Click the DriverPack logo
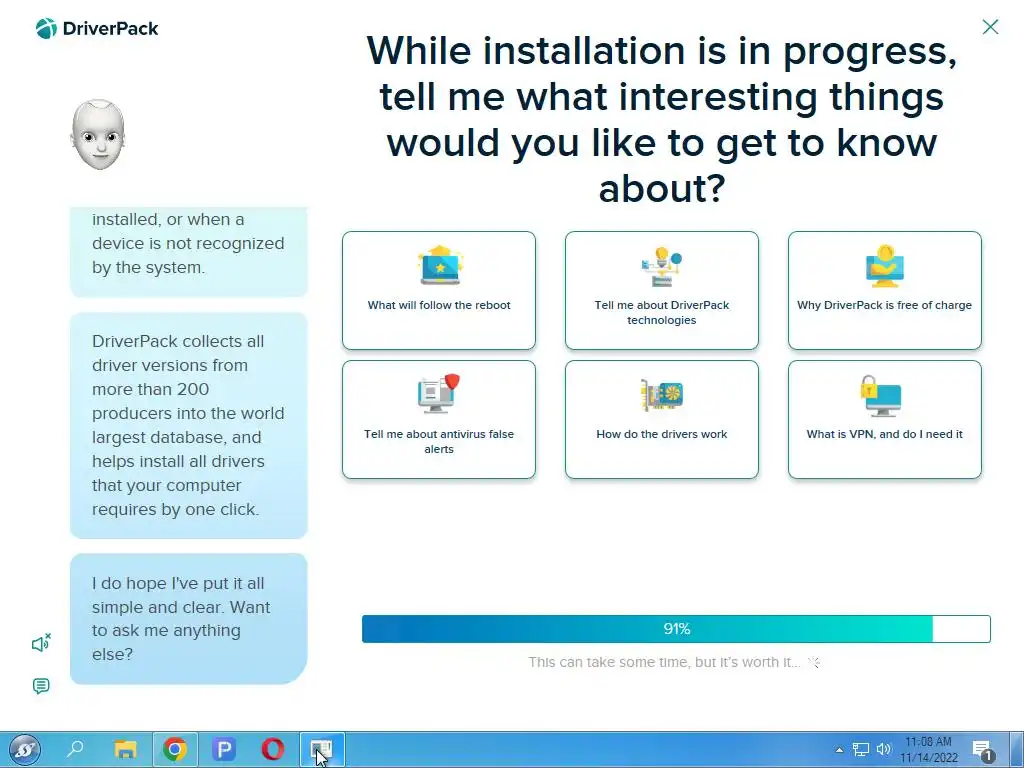The height and width of the screenshot is (768, 1024). (x=97, y=28)
